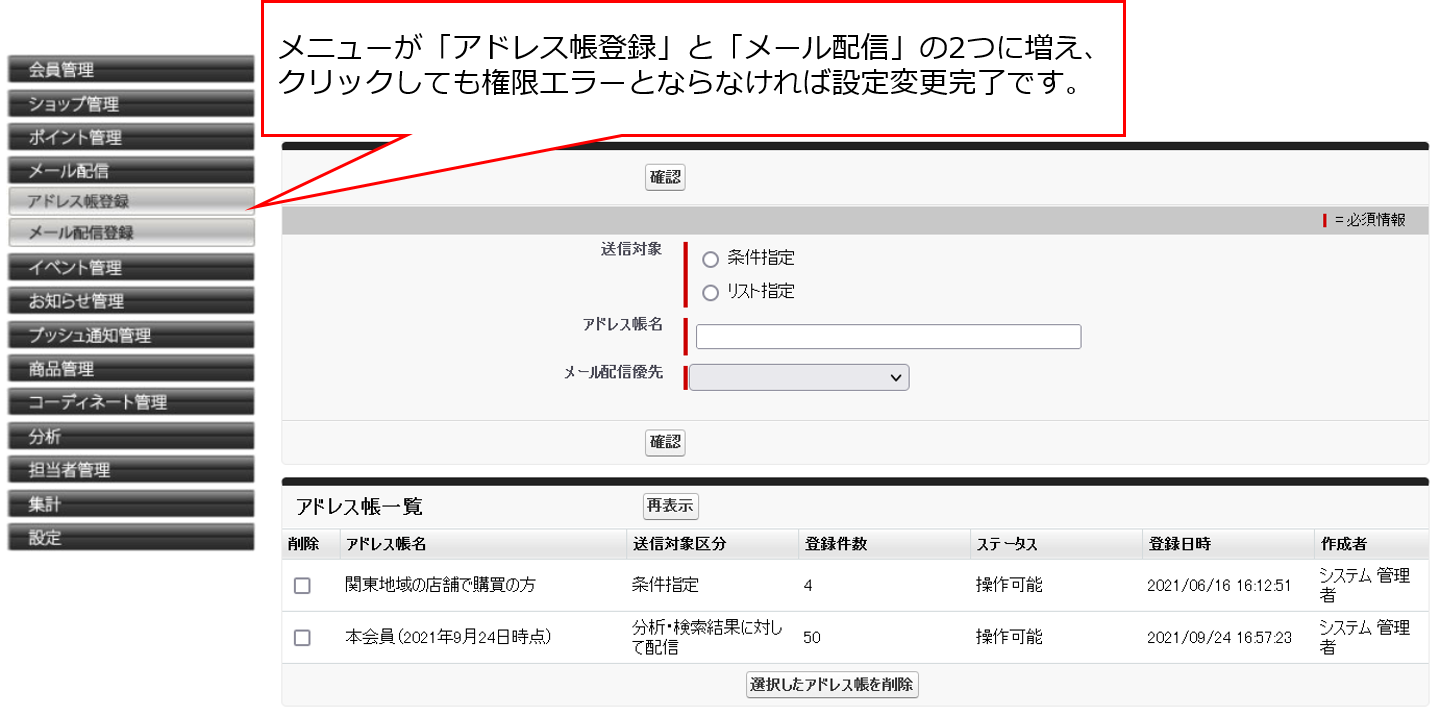Image resolution: width=1440 pixels, height=716 pixels.
Task: Open the 分析 menu
Action: coord(130,437)
